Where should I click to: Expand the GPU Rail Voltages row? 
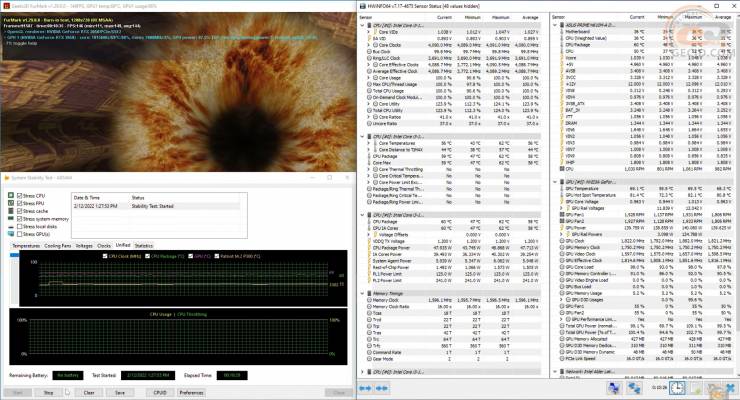562,208
